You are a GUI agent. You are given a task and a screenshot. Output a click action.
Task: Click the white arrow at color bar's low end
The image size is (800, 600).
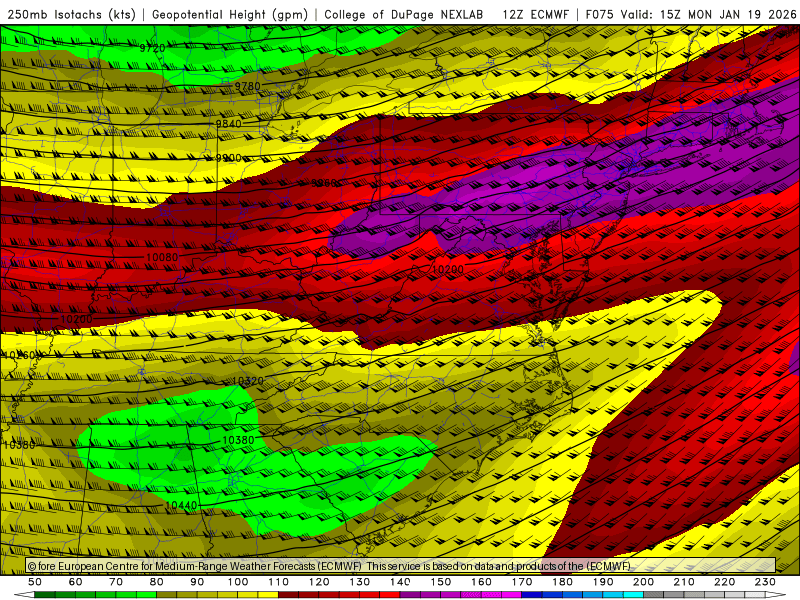(24, 595)
